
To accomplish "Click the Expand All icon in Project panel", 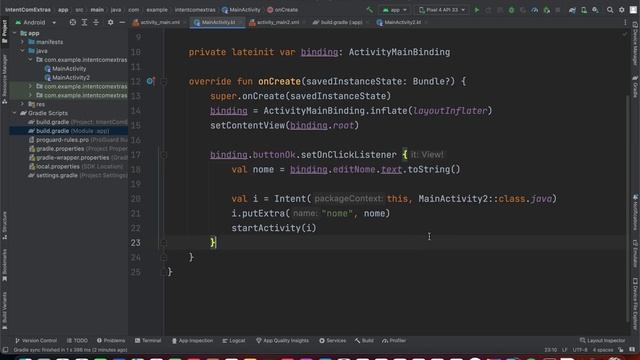I will tap(84, 22).
